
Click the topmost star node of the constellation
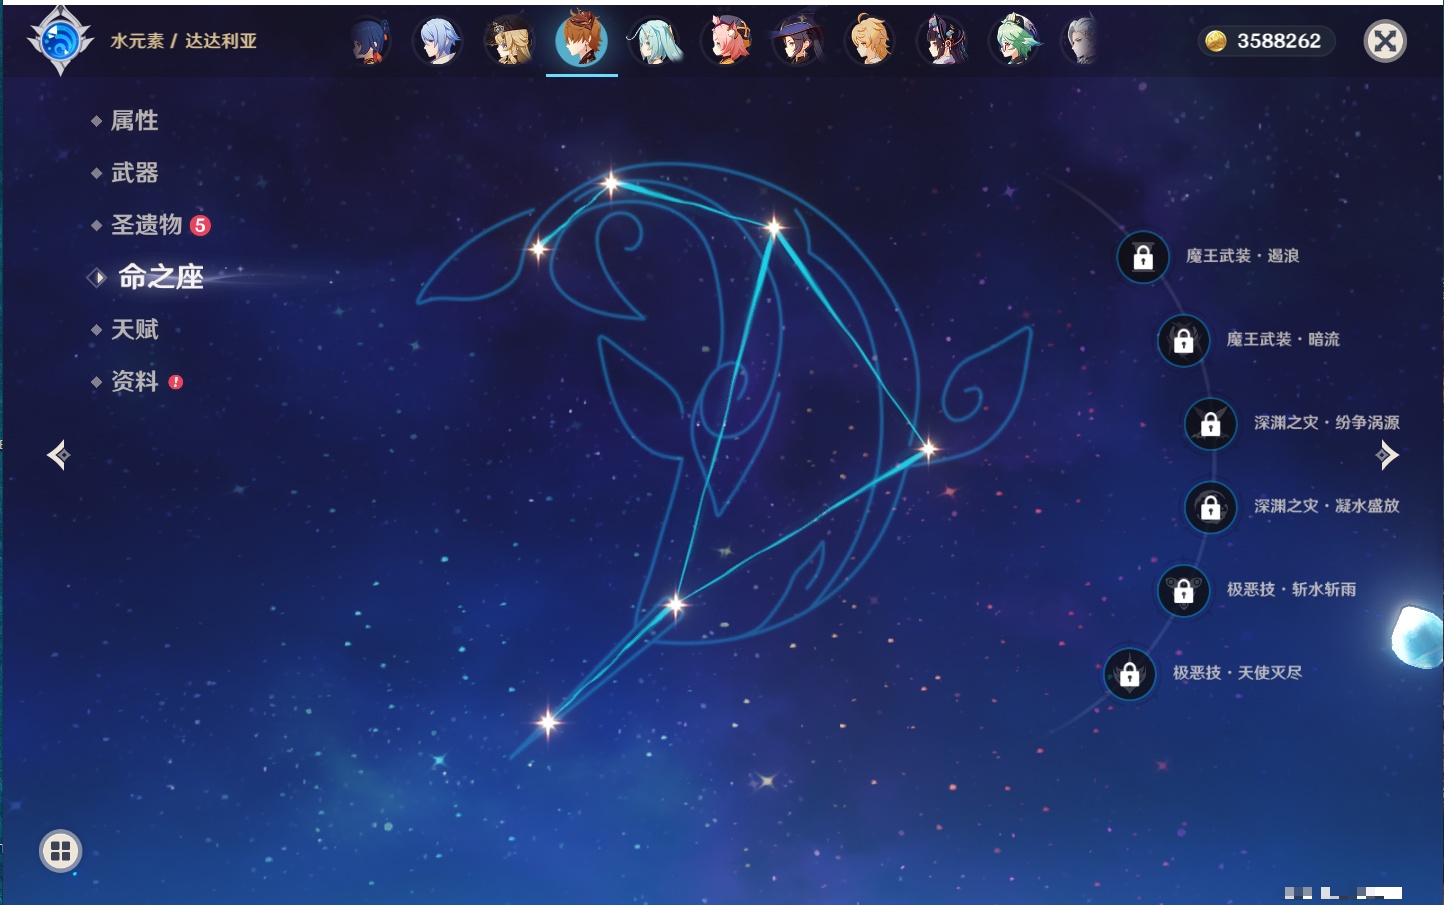click(611, 182)
